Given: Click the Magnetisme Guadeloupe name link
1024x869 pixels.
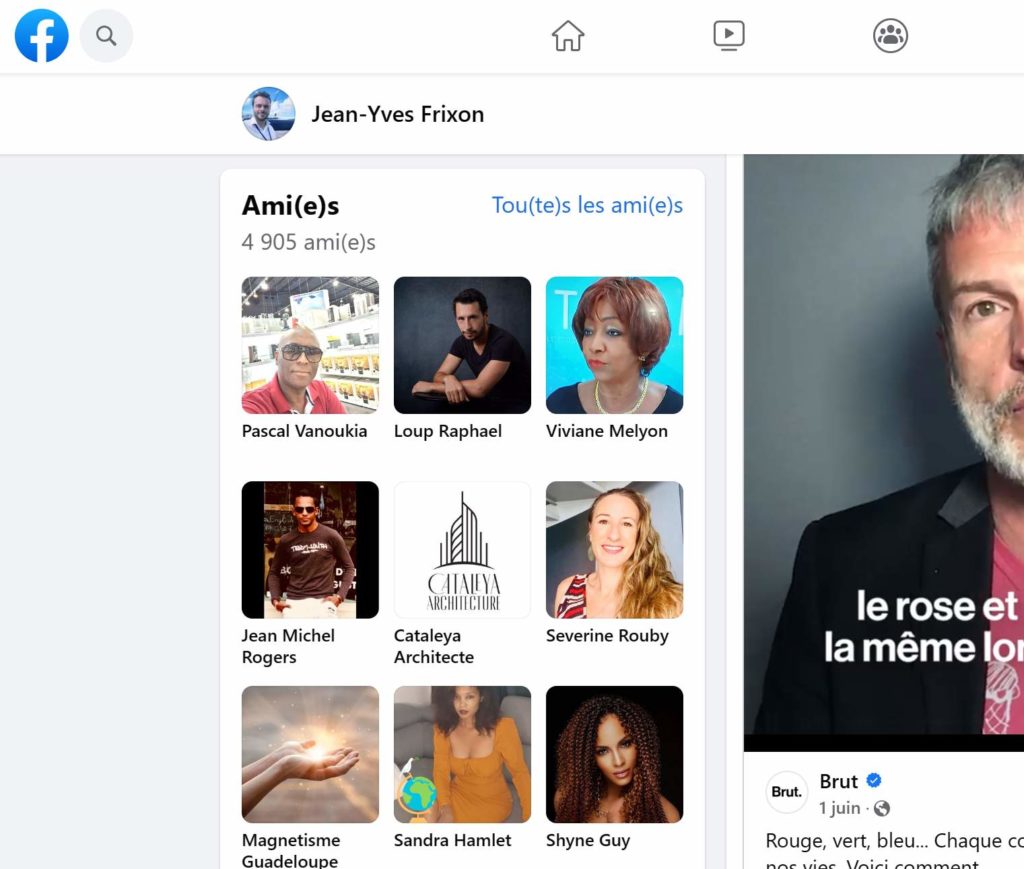Looking at the screenshot, I should tap(291, 850).
